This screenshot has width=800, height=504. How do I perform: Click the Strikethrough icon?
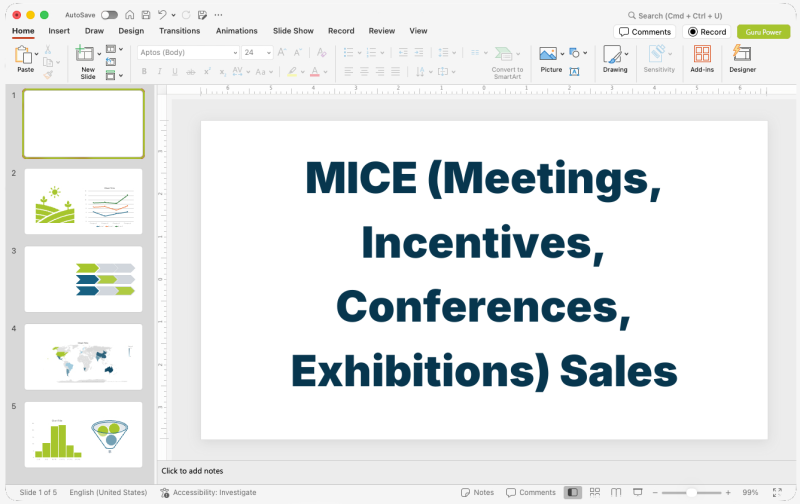click(191, 72)
